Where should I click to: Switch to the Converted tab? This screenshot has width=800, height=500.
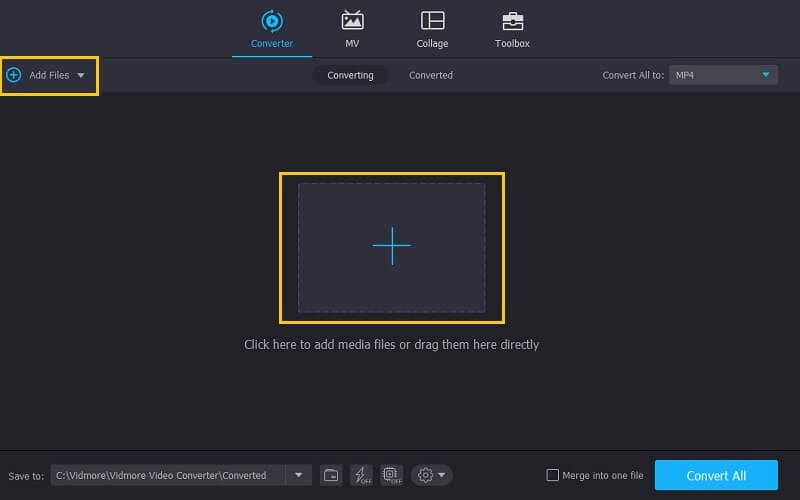tap(431, 75)
